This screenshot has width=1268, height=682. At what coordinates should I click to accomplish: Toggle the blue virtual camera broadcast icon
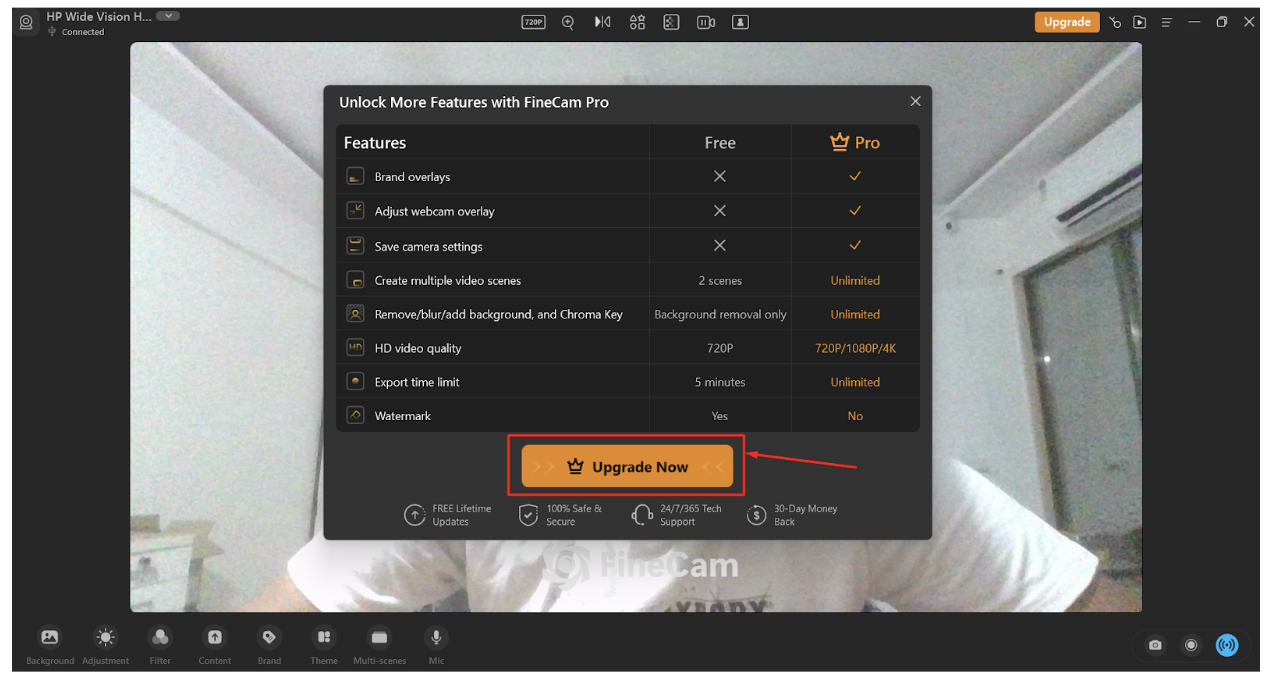(x=1226, y=645)
